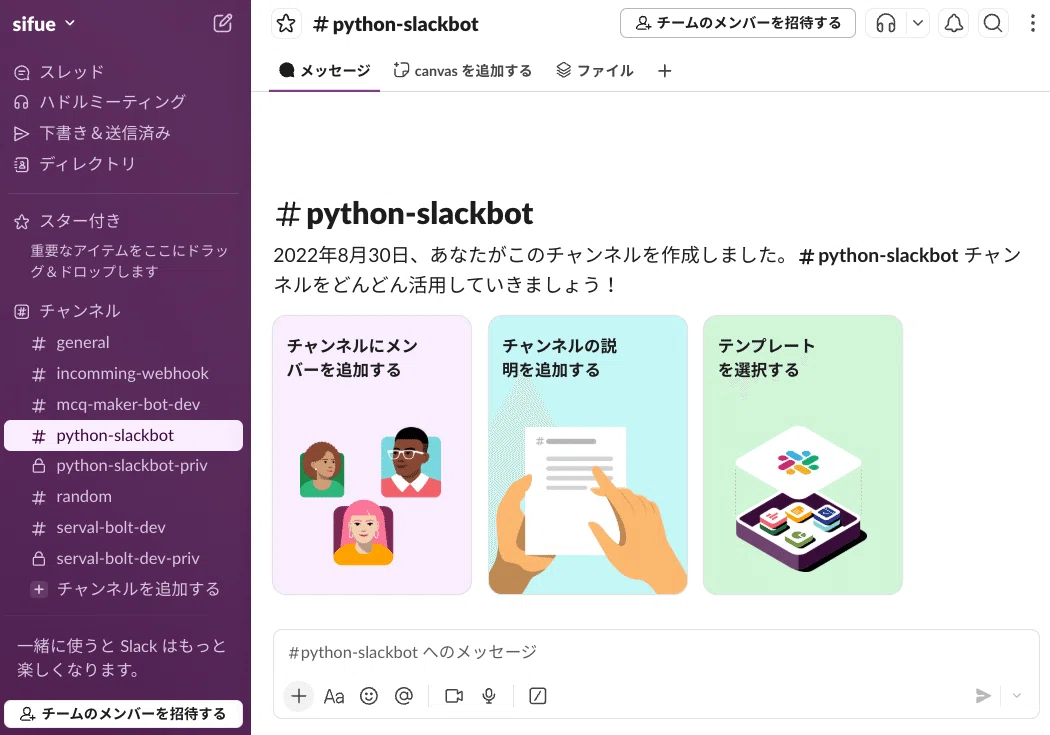Select python-slackbot channel in sidebar
Screen dimensions: 1050x735
coord(123,435)
